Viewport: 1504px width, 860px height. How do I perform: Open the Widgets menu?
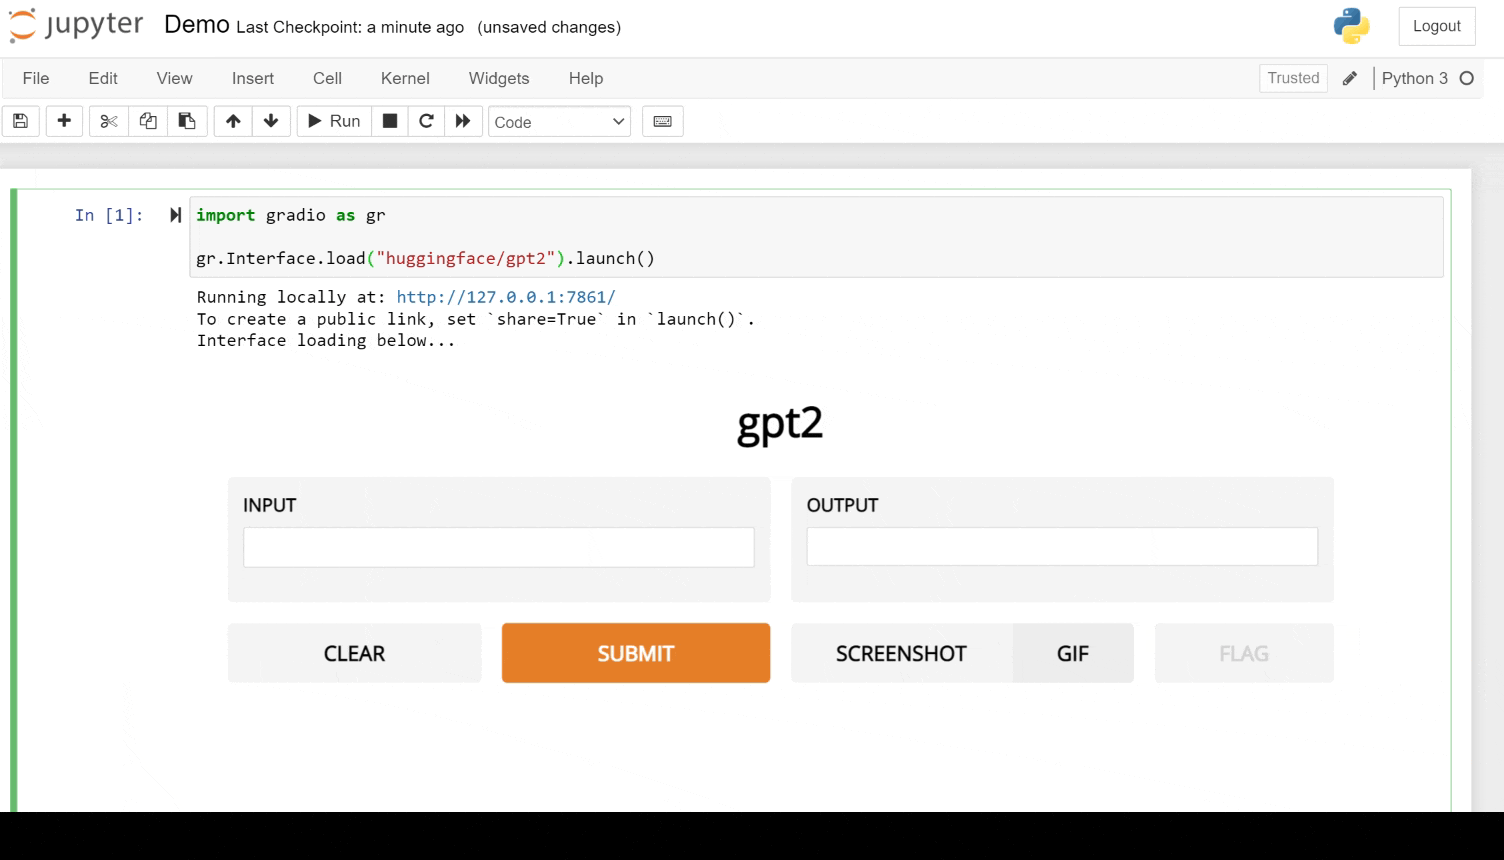click(x=499, y=78)
